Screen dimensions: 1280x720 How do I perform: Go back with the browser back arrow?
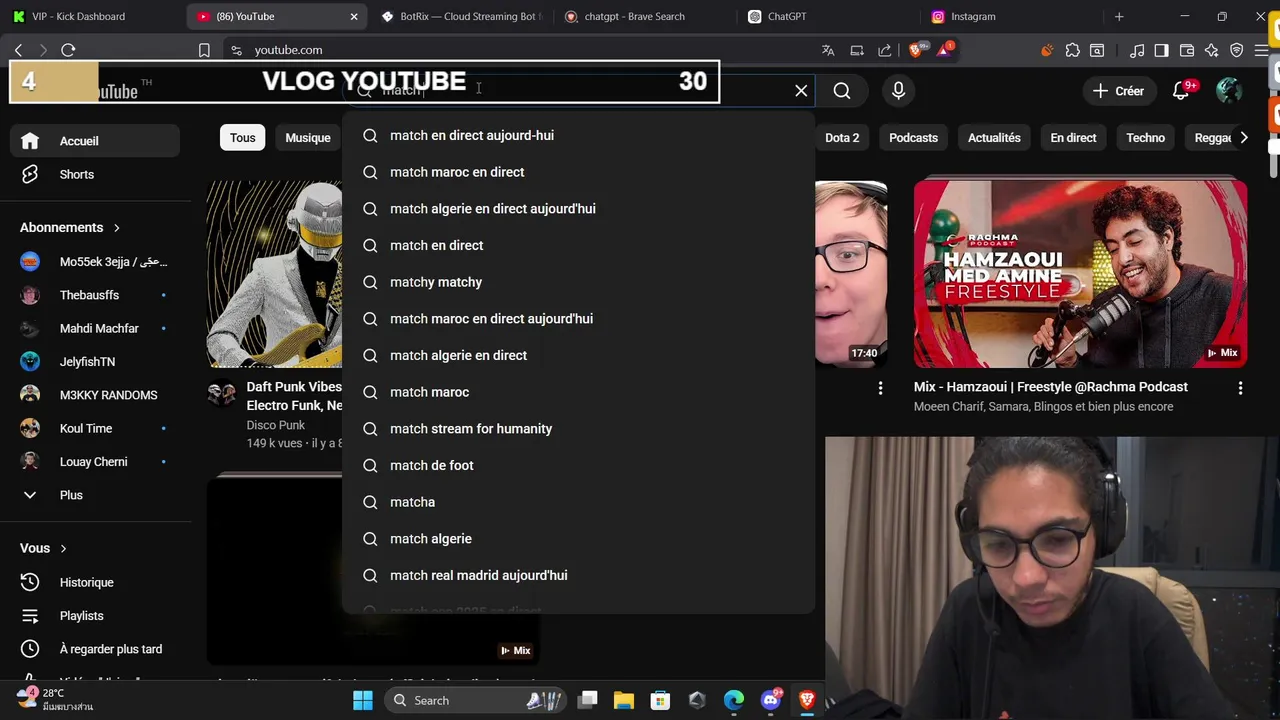(x=19, y=50)
